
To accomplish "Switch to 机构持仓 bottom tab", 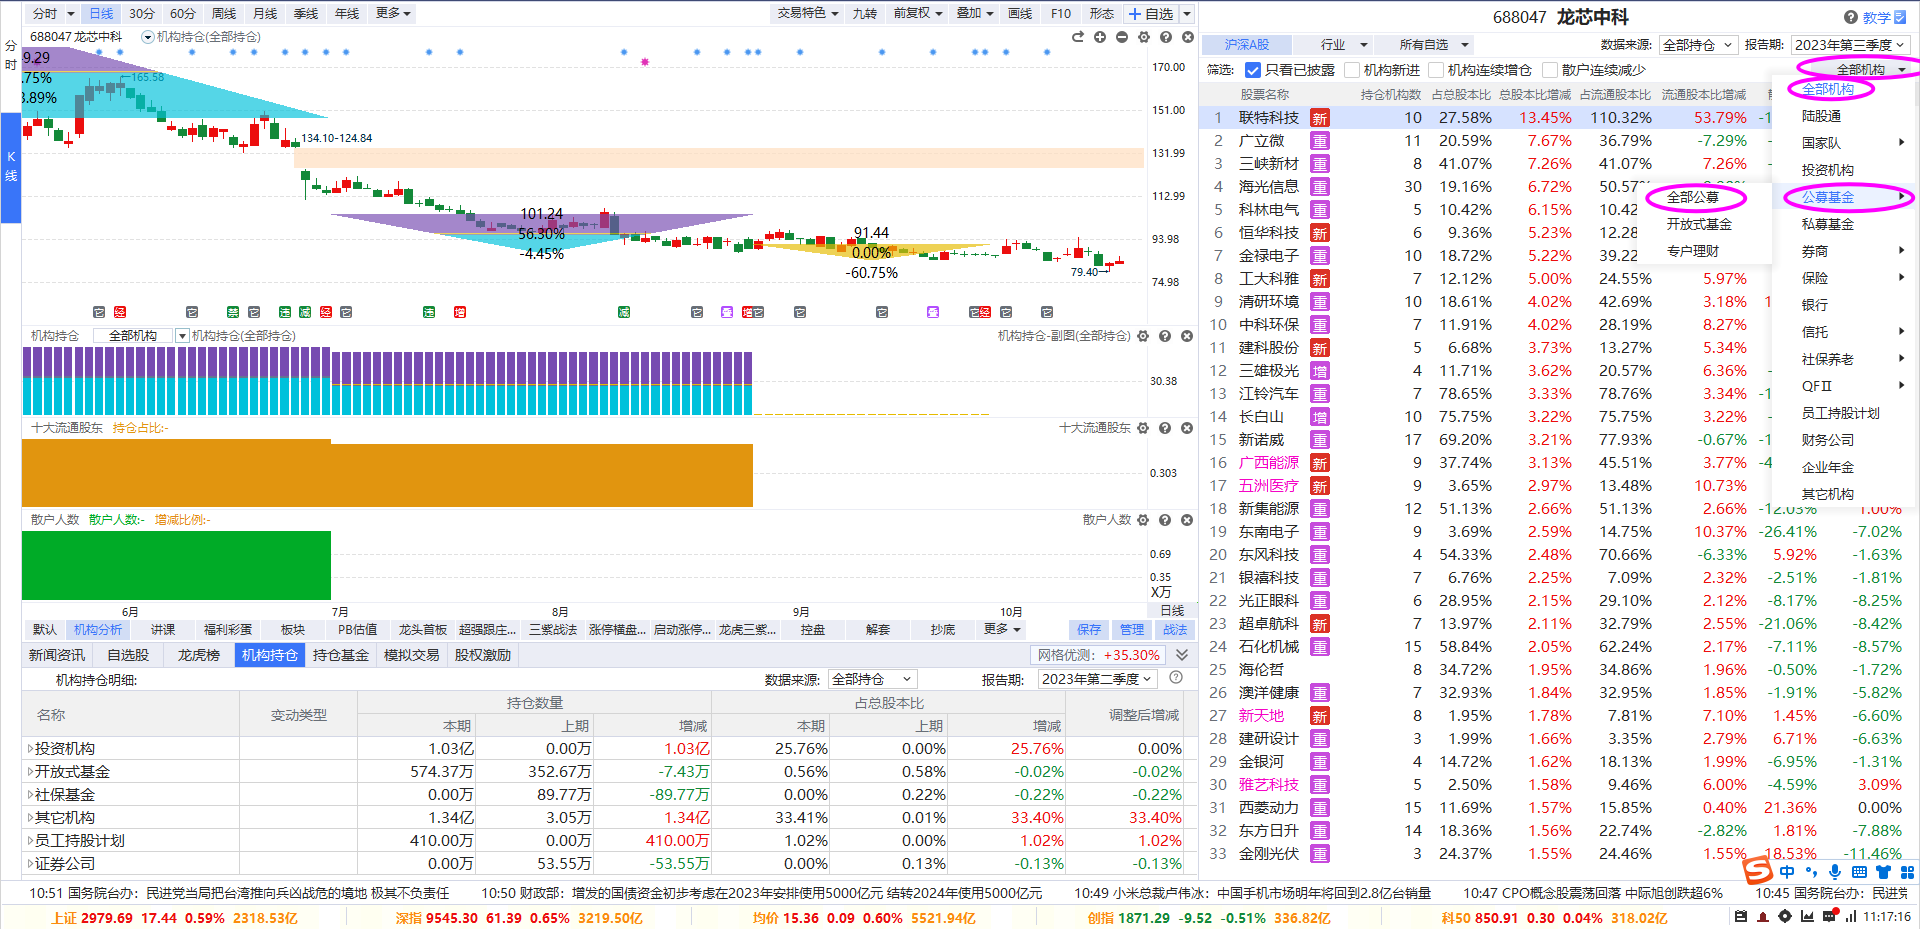I will click(270, 655).
